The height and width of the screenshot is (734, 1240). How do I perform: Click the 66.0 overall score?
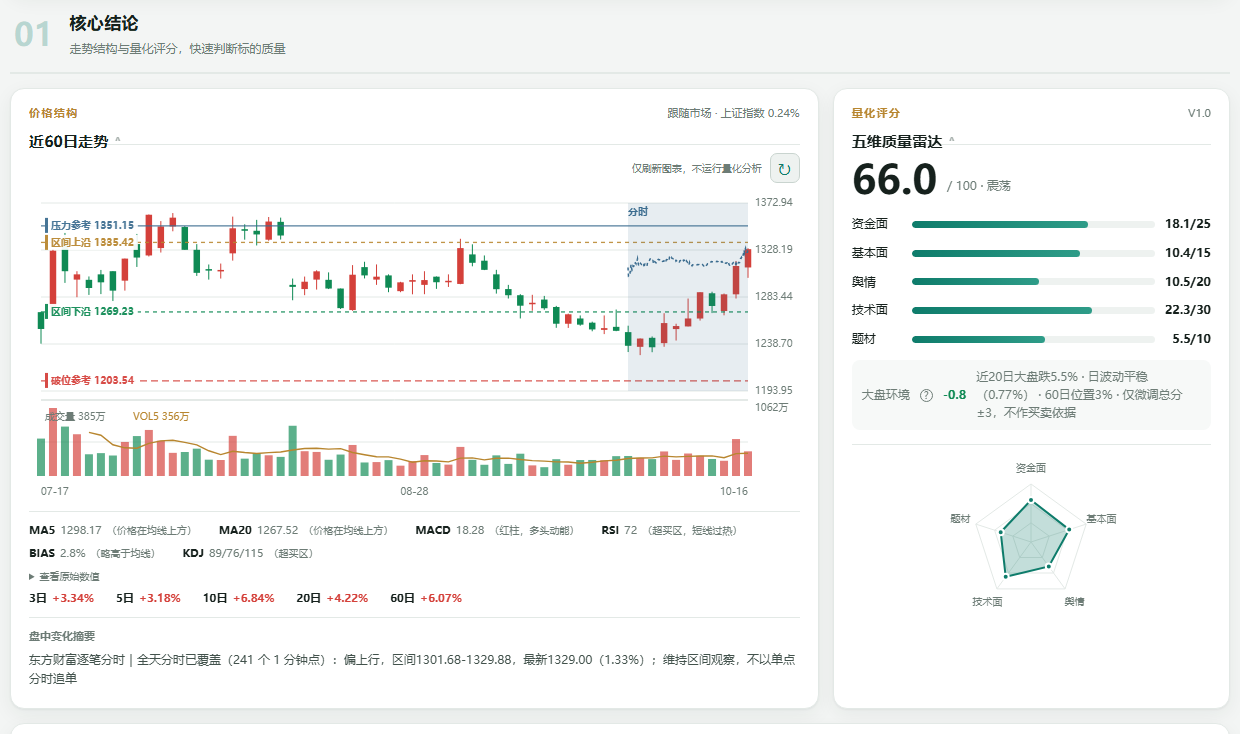(x=894, y=180)
